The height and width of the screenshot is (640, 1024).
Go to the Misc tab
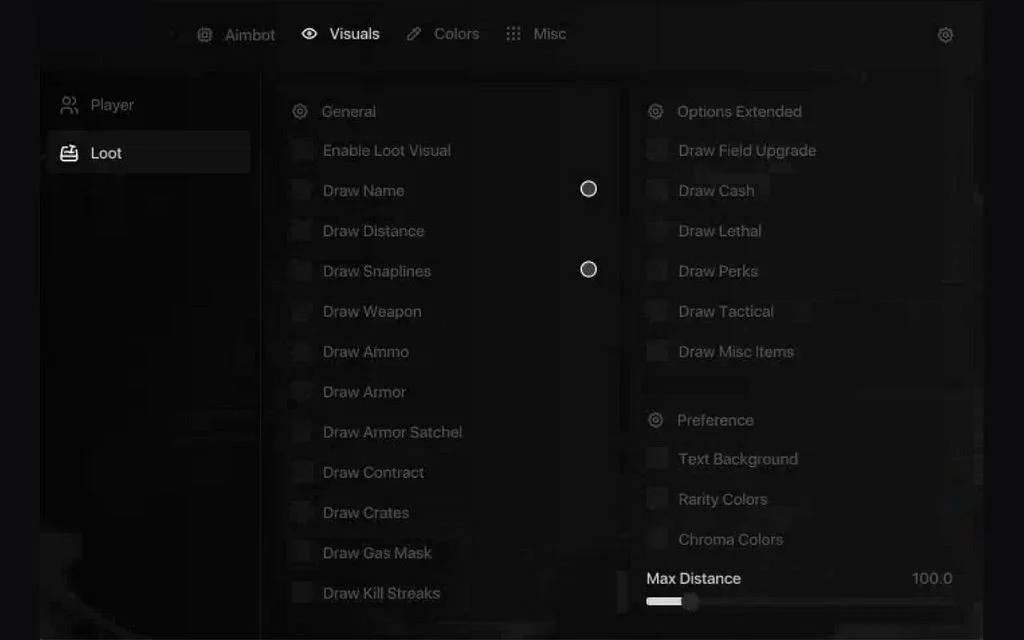click(536, 34)
